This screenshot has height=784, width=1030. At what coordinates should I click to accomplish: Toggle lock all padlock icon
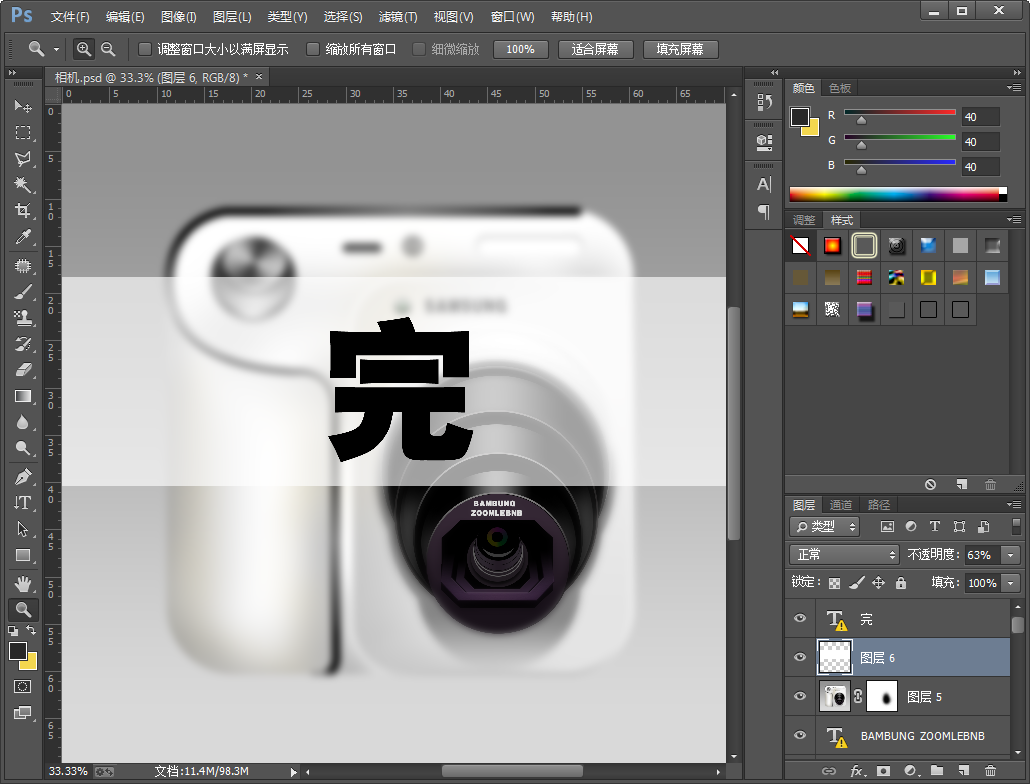point(901,582)
